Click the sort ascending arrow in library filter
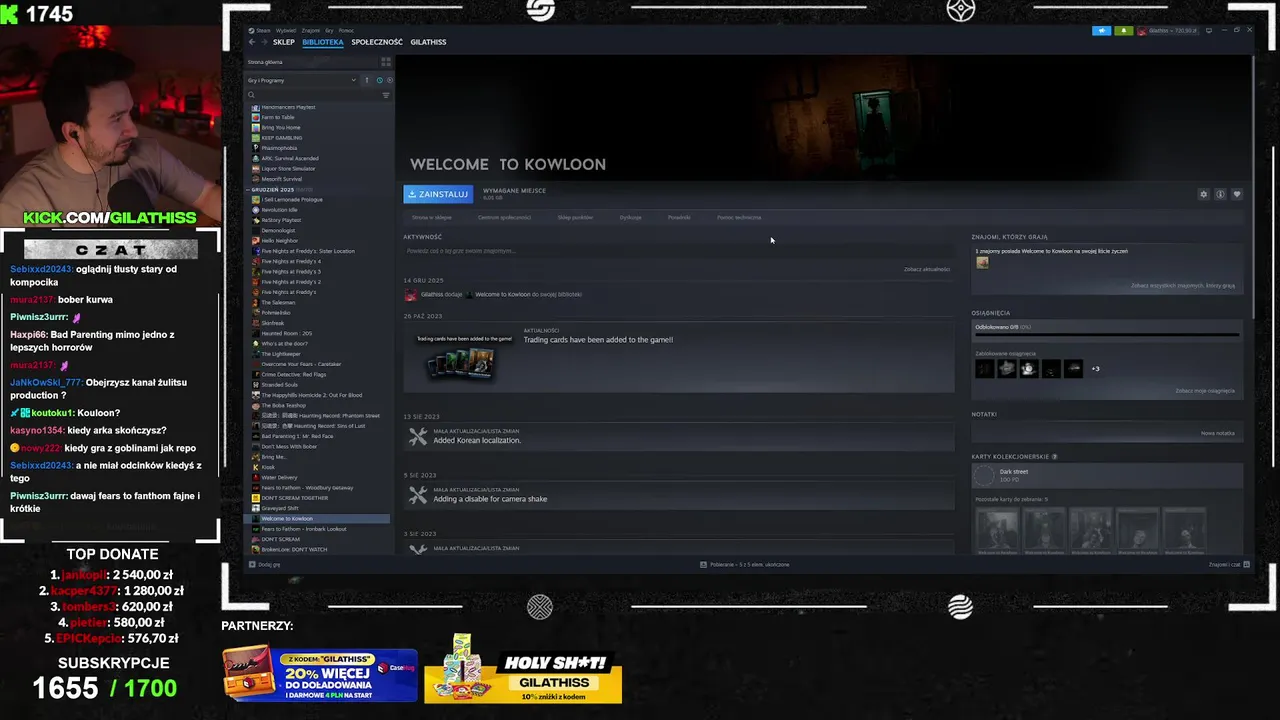 coord(367,80)
